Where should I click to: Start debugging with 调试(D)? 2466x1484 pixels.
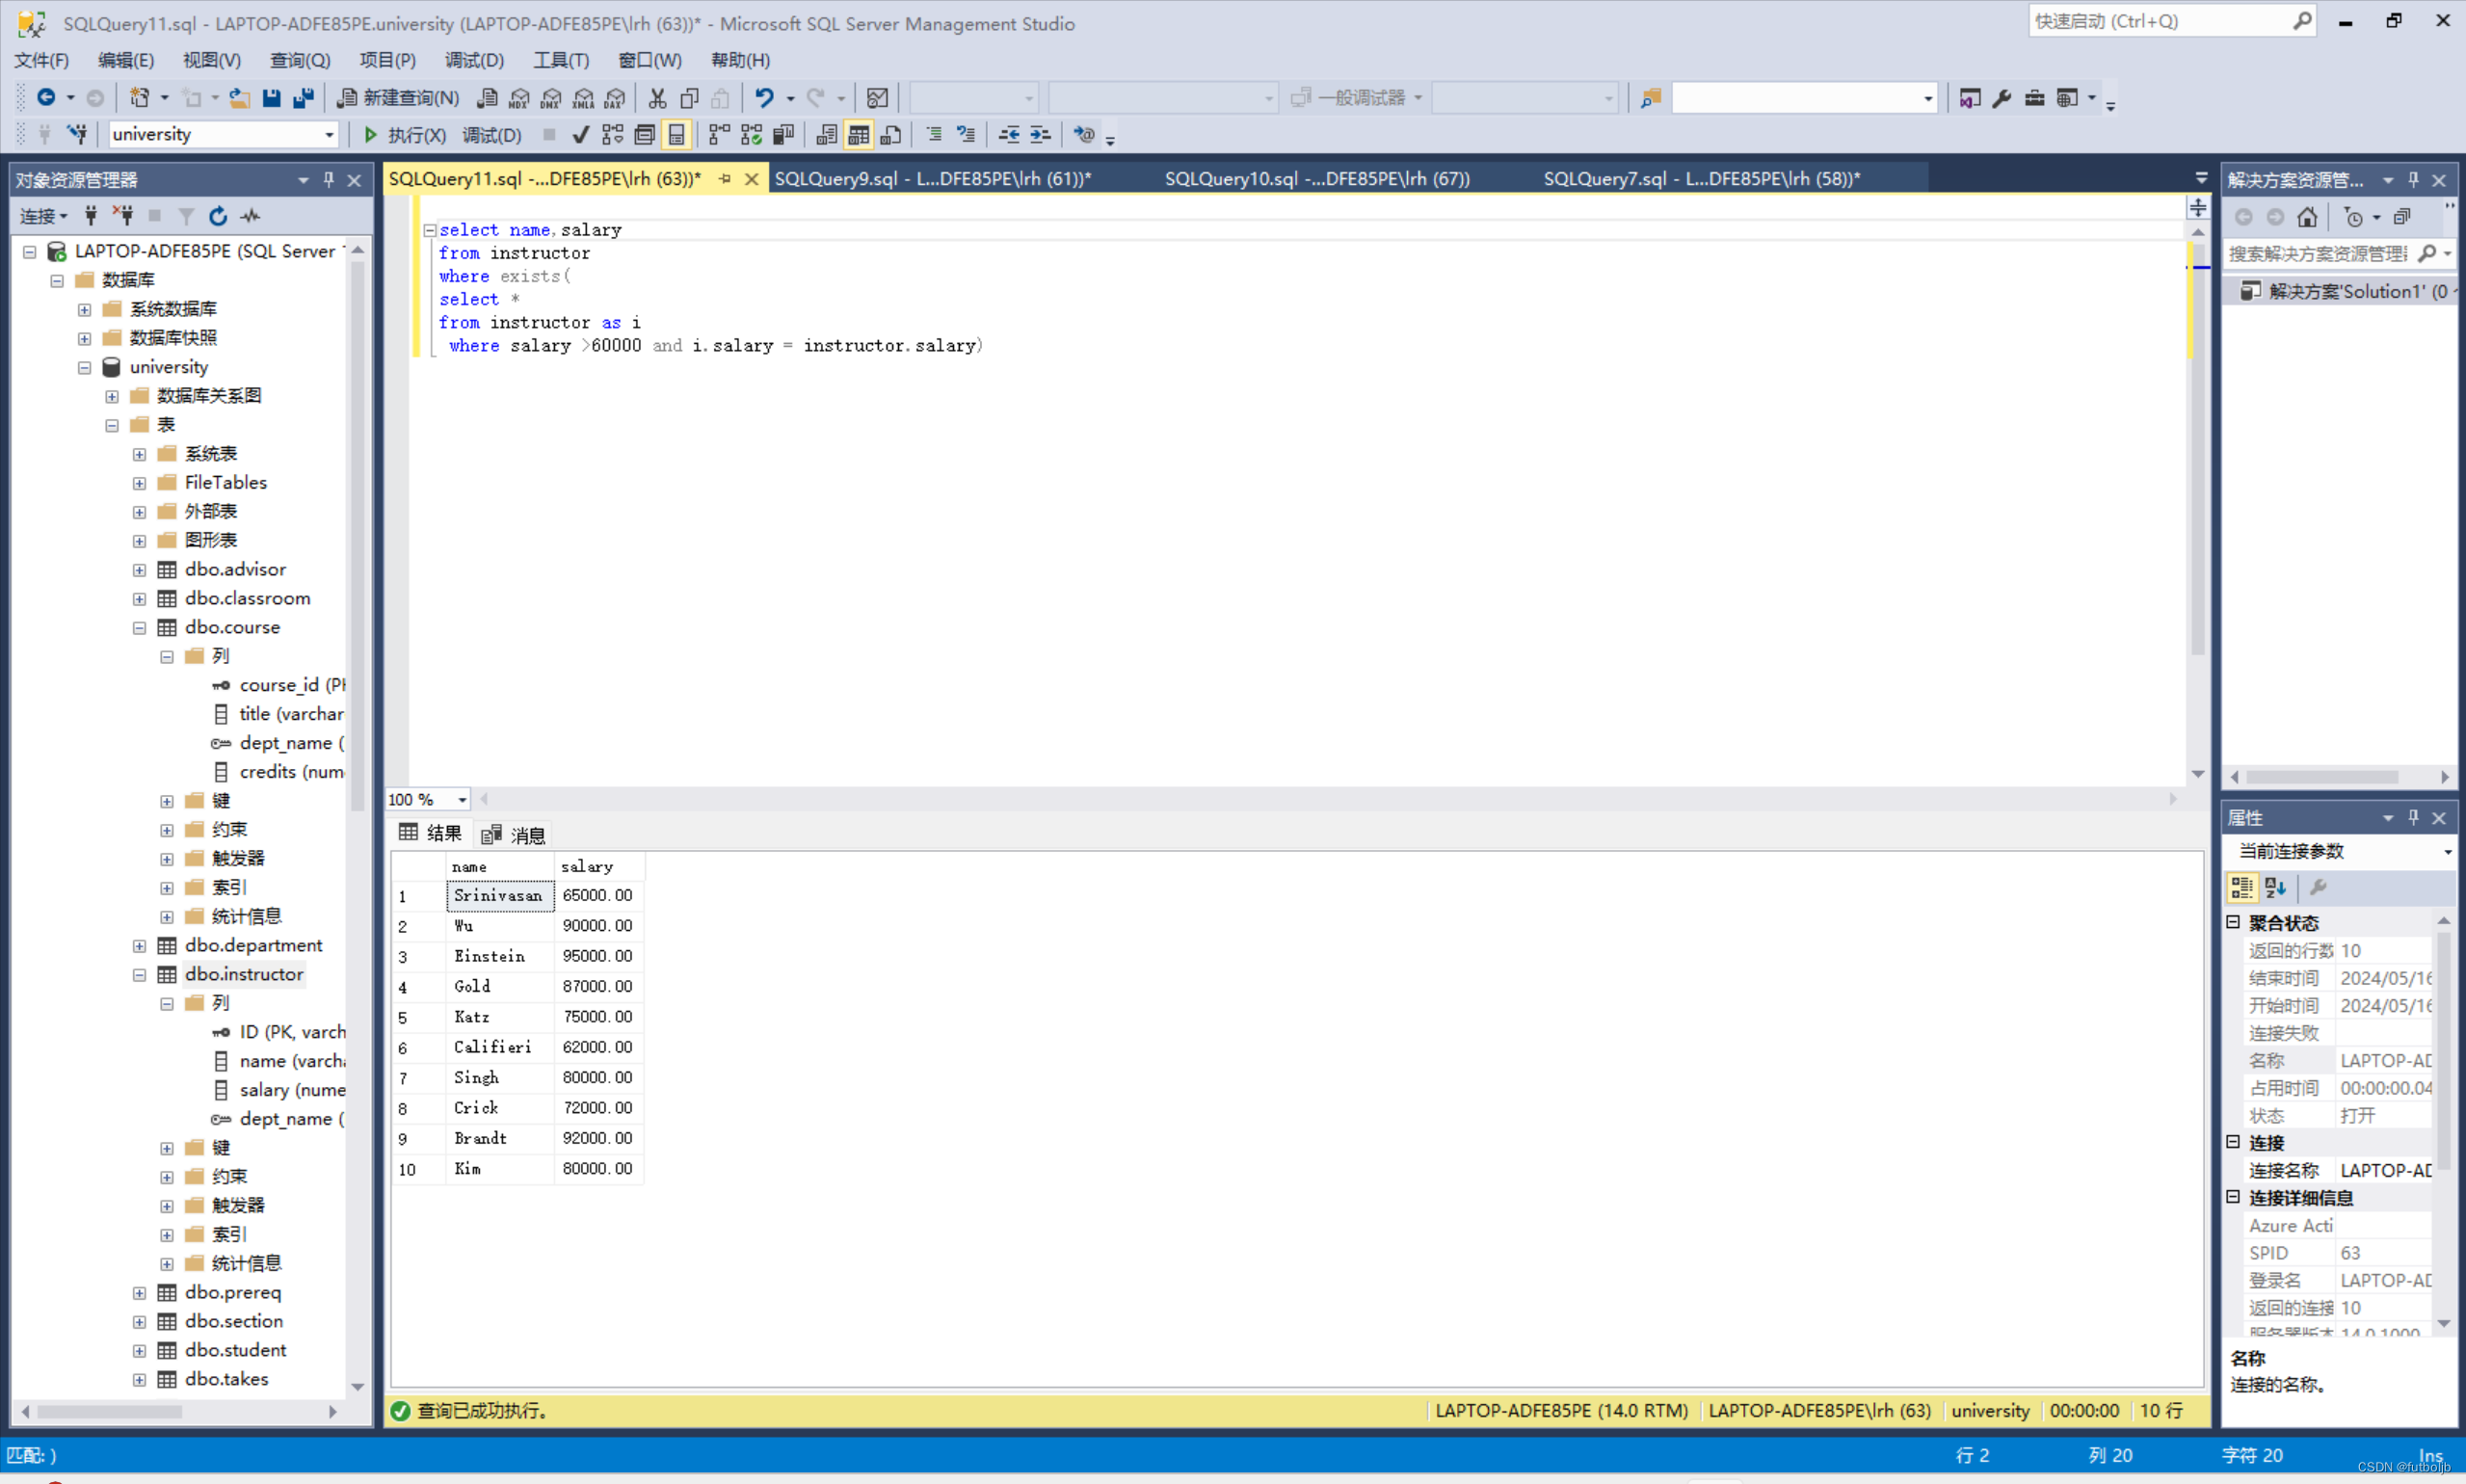pos(492,134)
